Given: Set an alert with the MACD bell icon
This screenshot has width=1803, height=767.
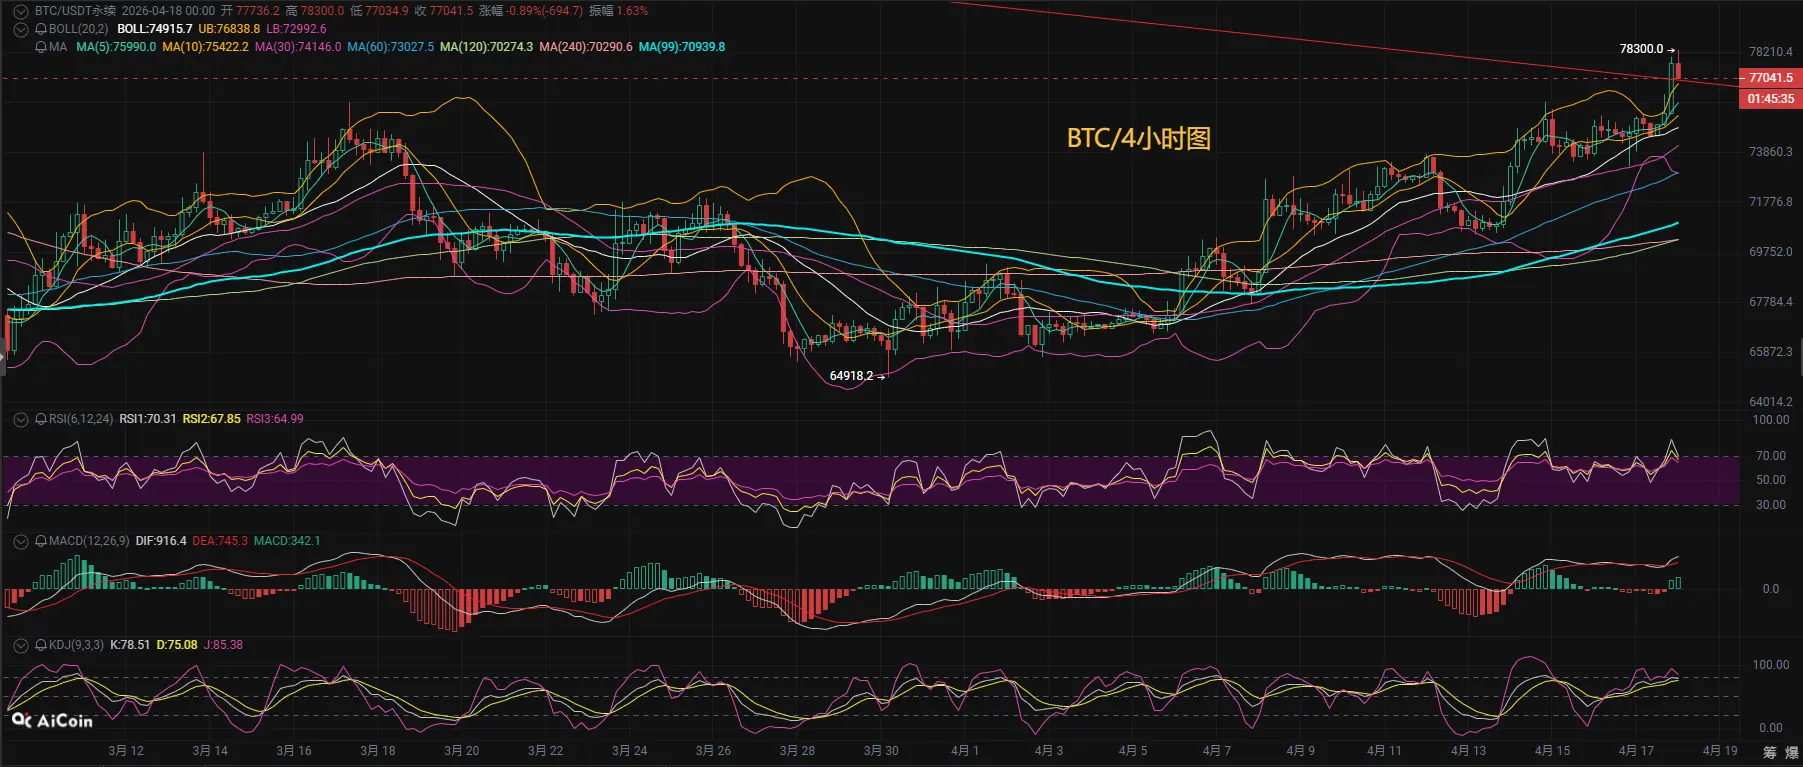Looking at the screenshot, I should [41, 541].
